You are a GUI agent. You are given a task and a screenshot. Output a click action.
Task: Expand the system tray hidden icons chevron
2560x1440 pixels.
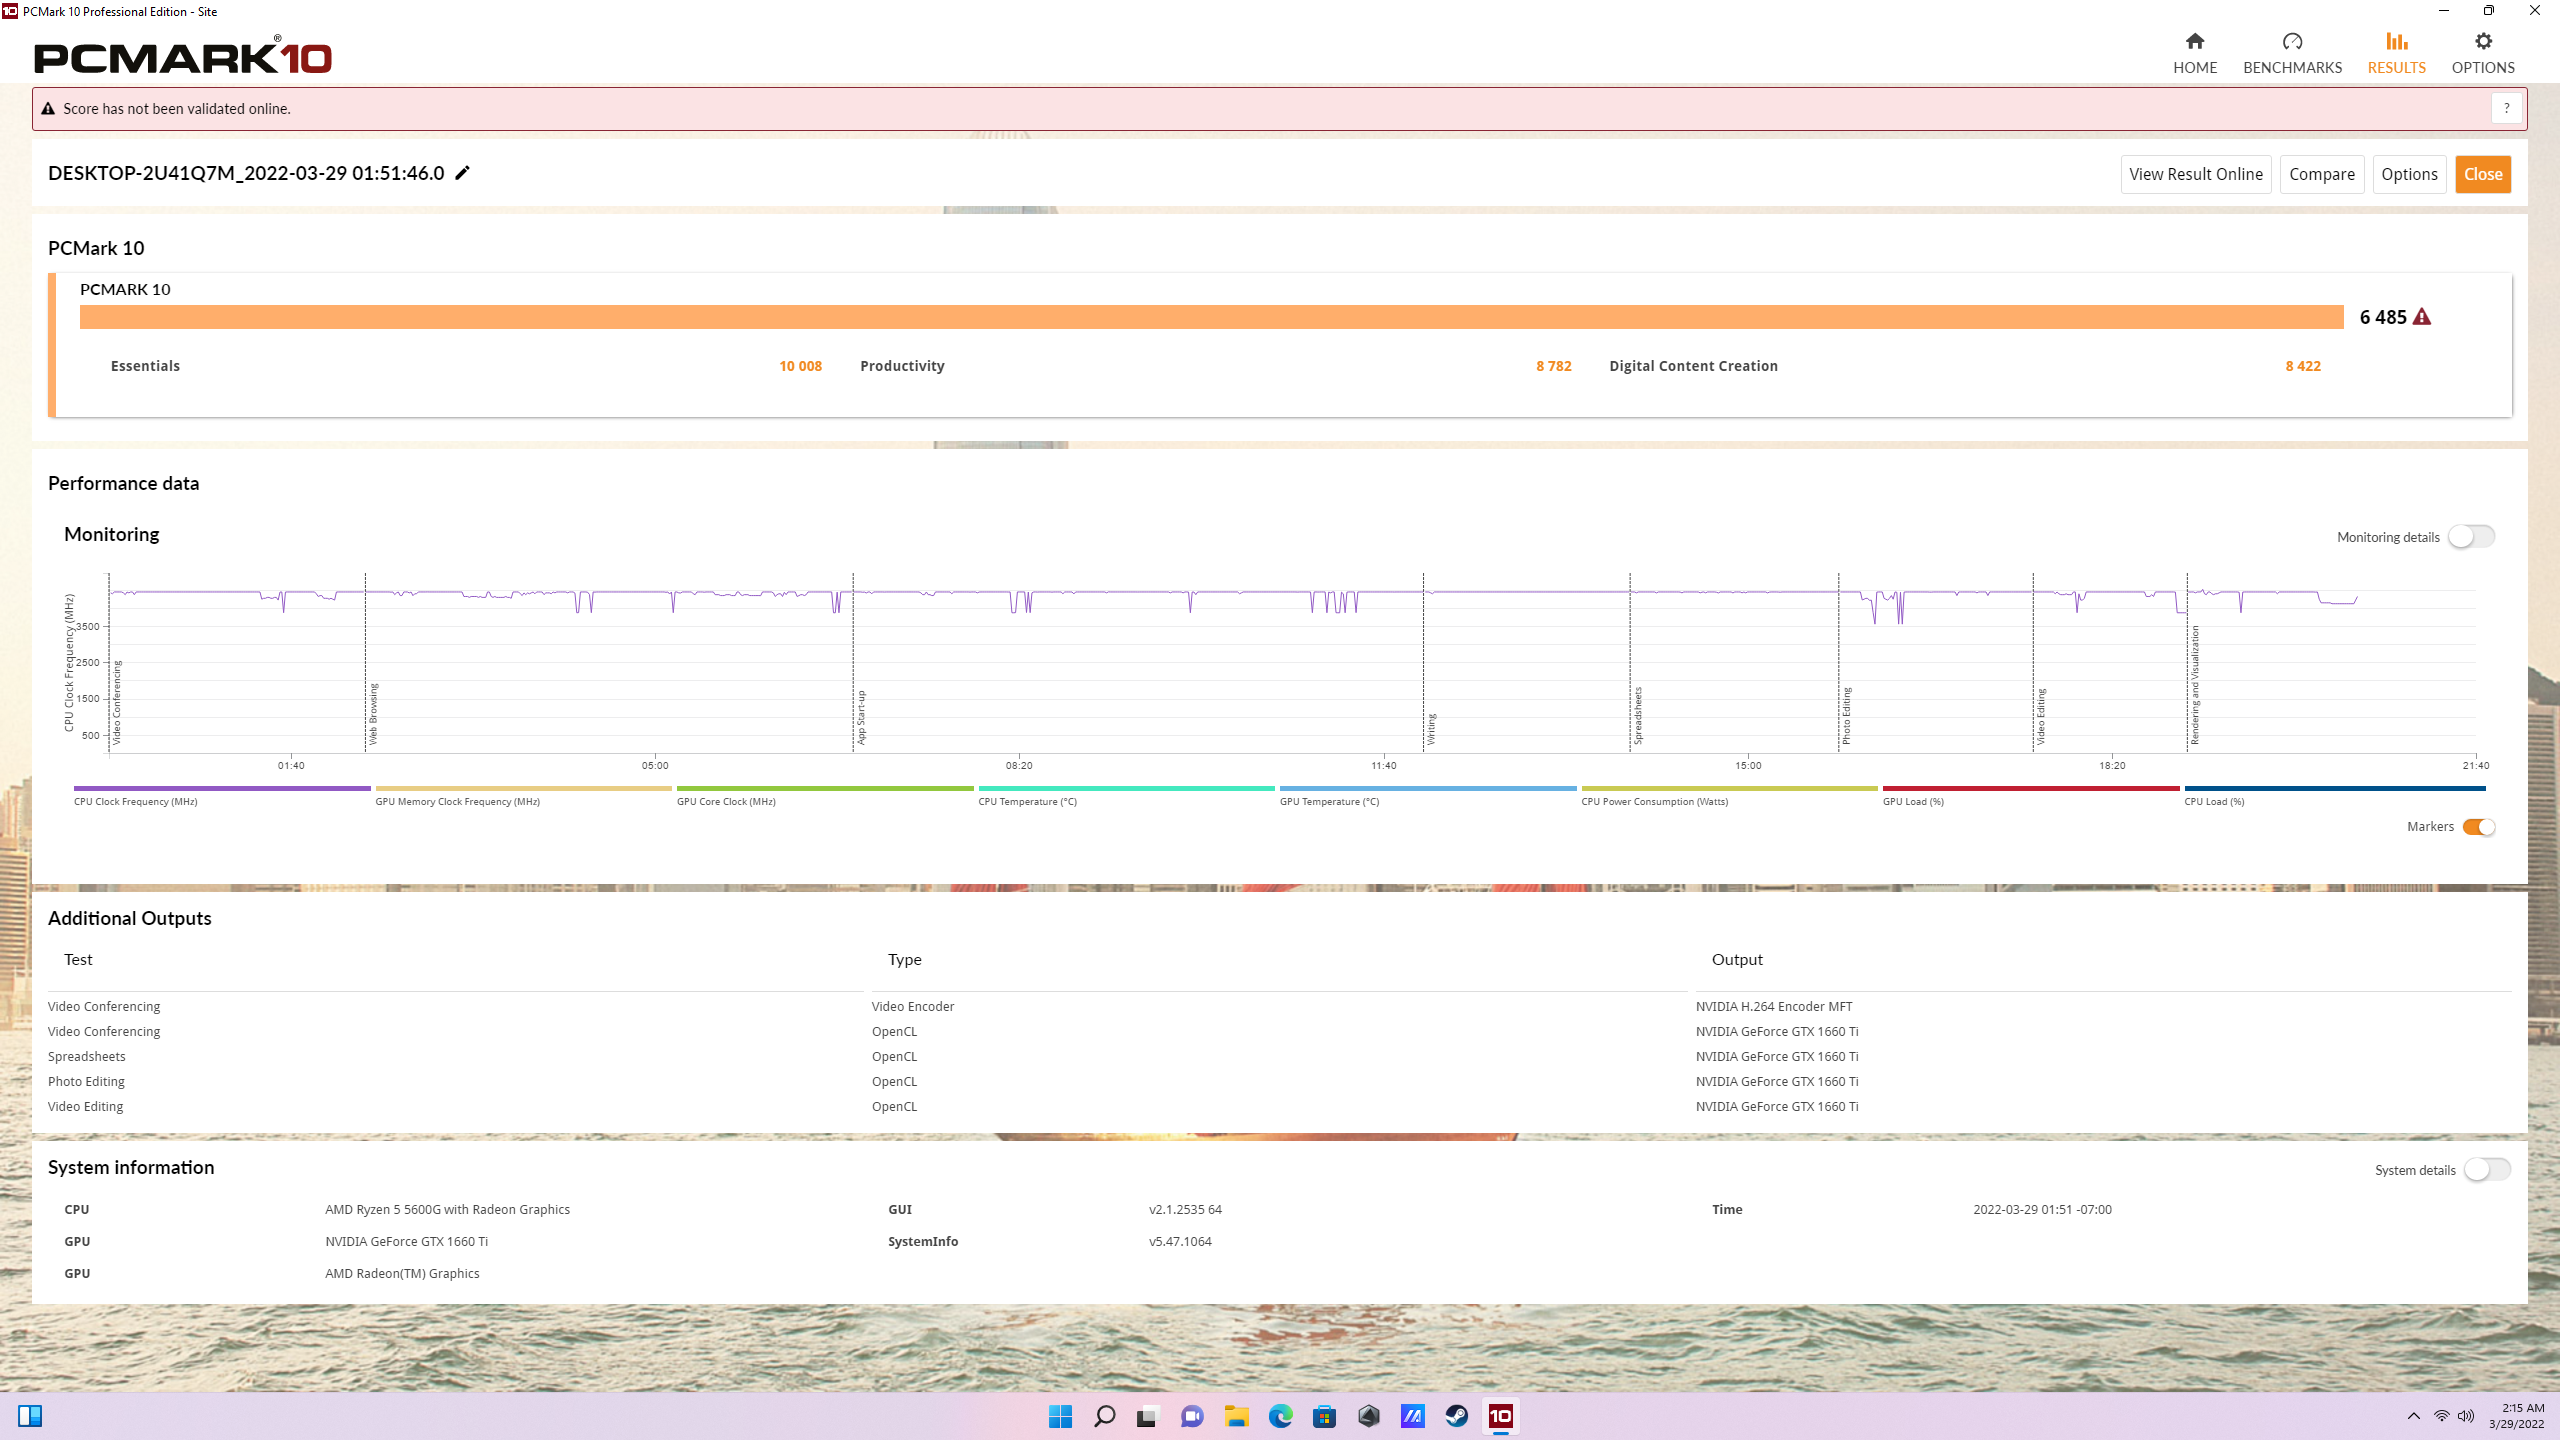pyautogui.click(x=2413, y=1416)
